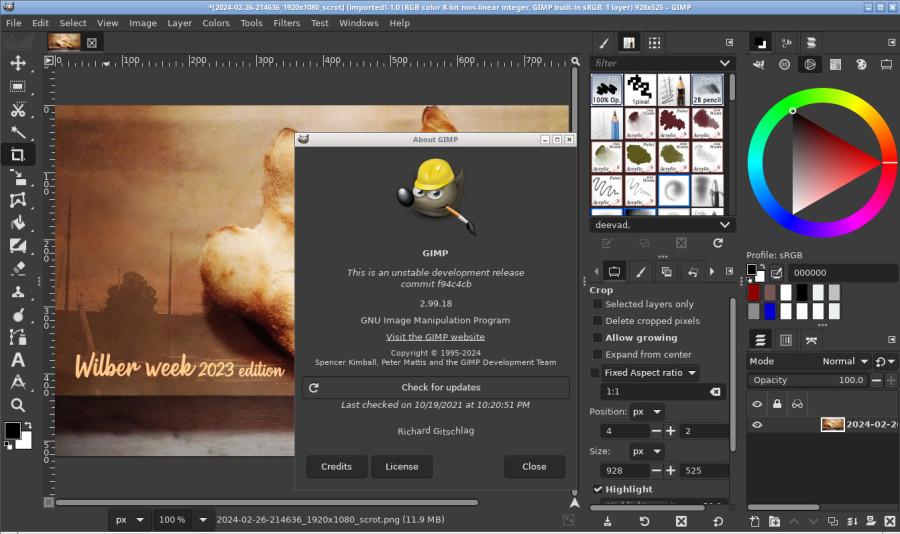Save tool preset icon in Tool Options

[607, 521]
